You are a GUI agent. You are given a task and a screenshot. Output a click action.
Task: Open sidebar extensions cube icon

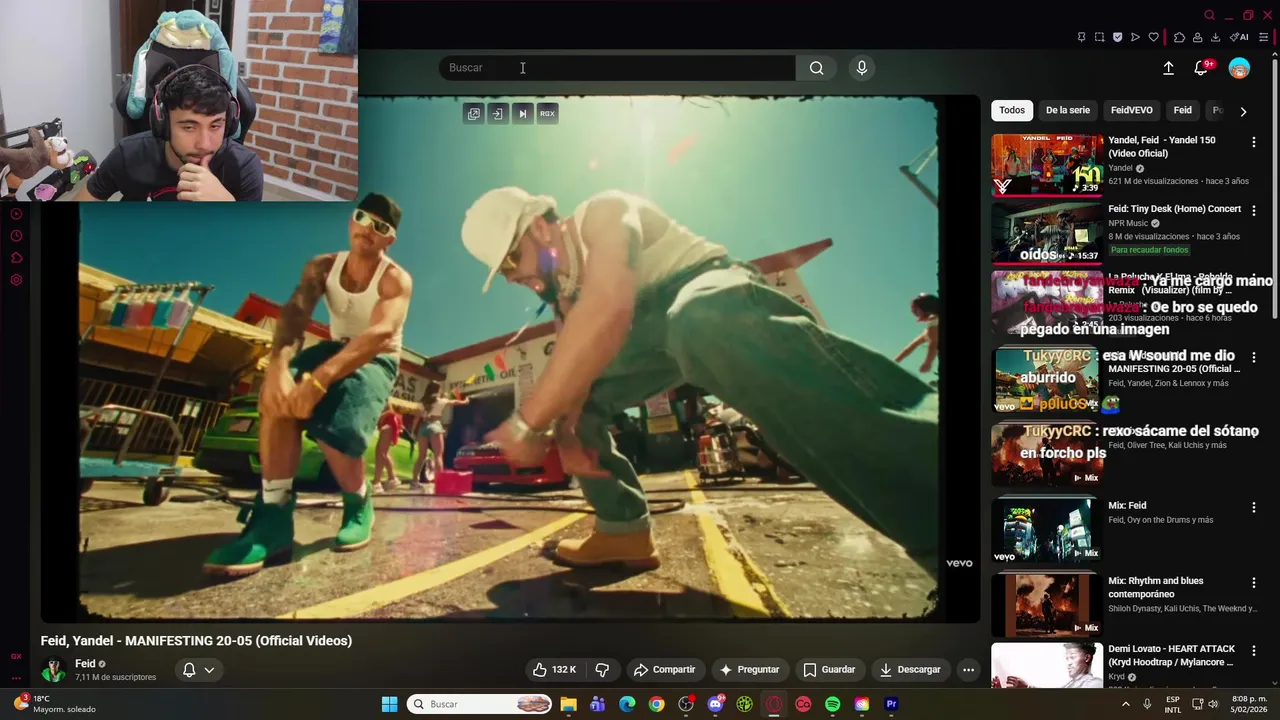(x=16, y=258)
